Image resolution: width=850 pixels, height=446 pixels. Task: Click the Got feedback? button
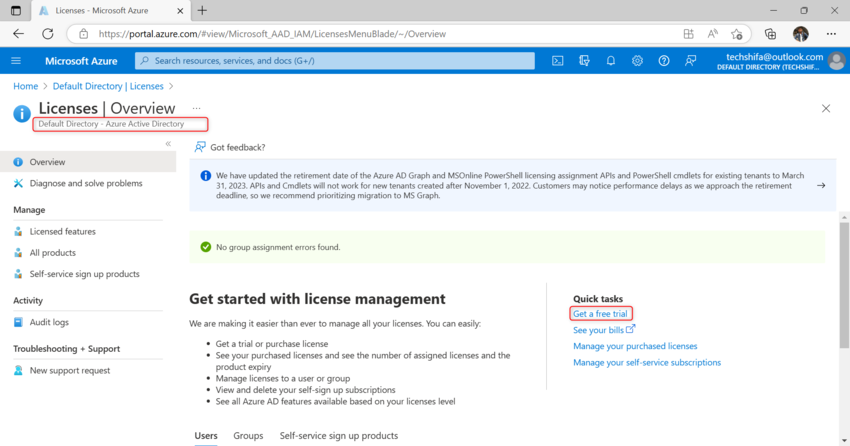click(230, 147)
